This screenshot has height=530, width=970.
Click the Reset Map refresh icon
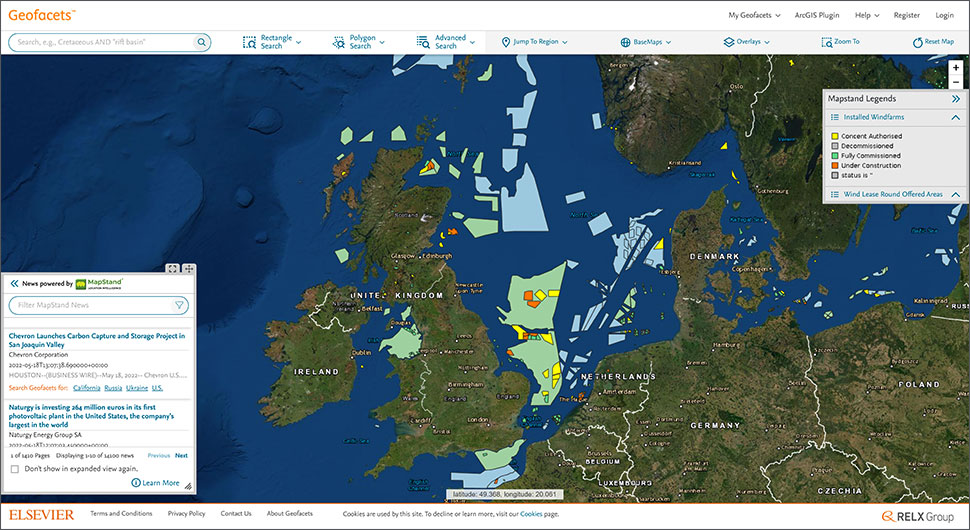click(917, 42)
